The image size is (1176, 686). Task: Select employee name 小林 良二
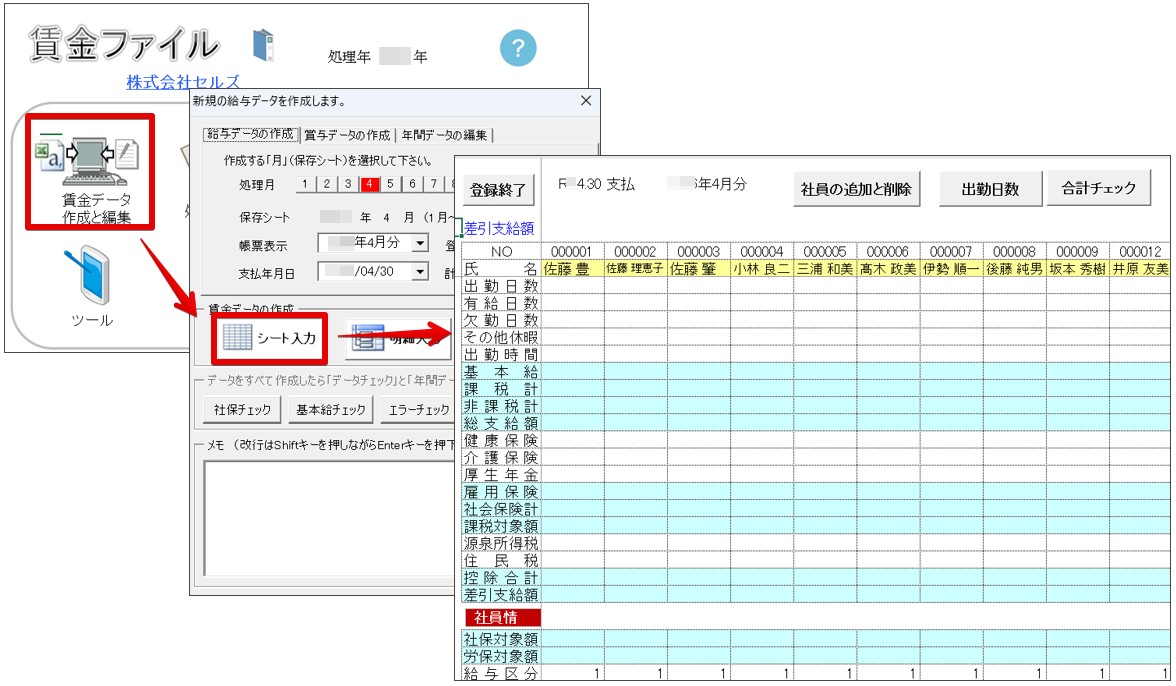[761, 268]
